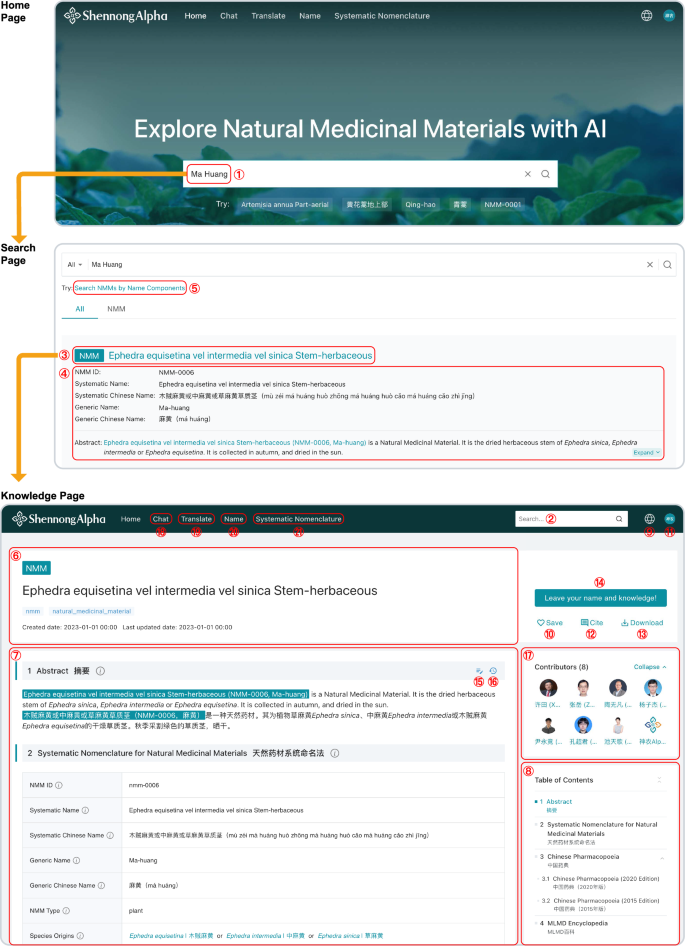
Task: Try the Artemisia annua Part-aerial suggestion
Action: pyautogui.click(x=285, y=205)
